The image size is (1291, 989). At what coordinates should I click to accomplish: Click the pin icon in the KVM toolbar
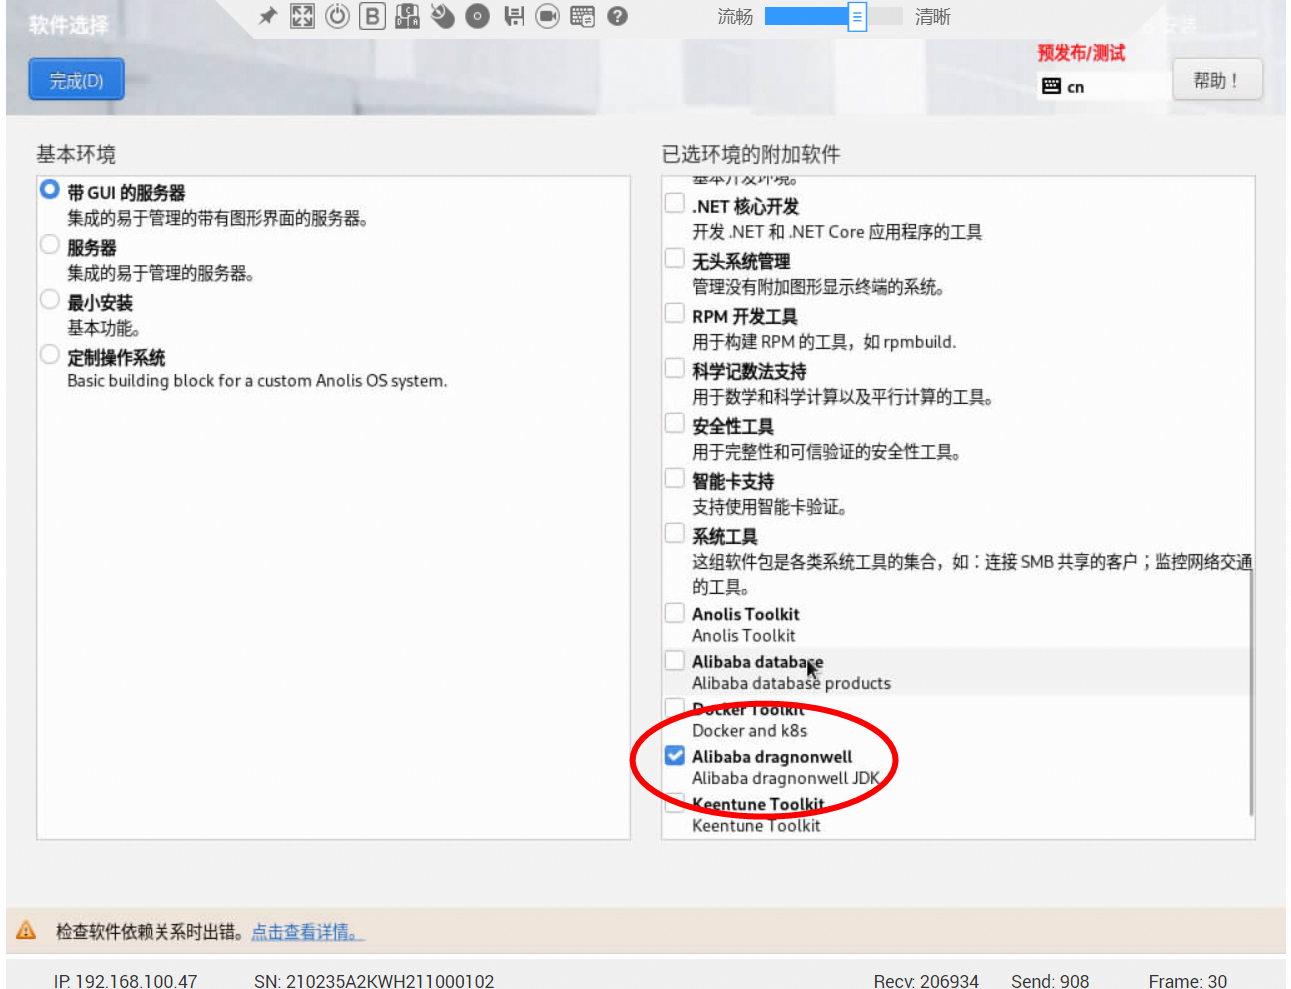point(268,16)
